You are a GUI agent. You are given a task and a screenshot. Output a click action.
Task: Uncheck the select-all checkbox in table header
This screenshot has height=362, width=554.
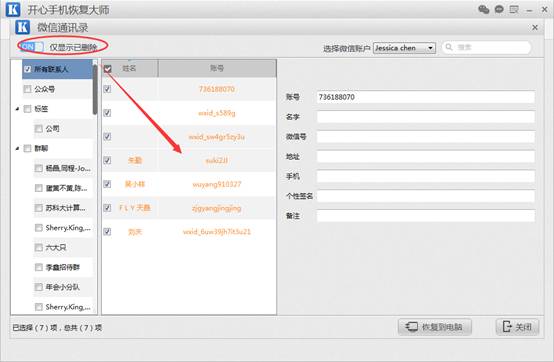[107, 69]
